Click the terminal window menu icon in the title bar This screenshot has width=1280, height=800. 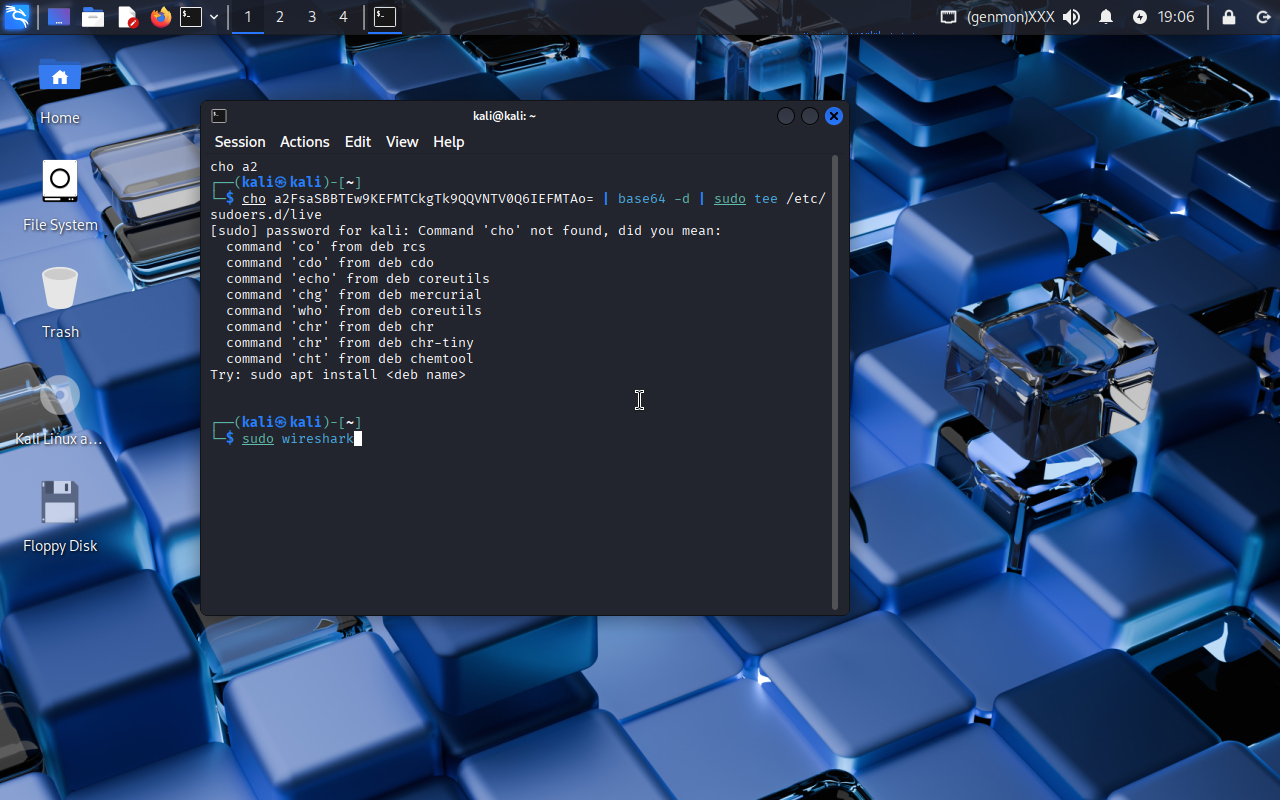pyautogui.click(x=219, y=116)
